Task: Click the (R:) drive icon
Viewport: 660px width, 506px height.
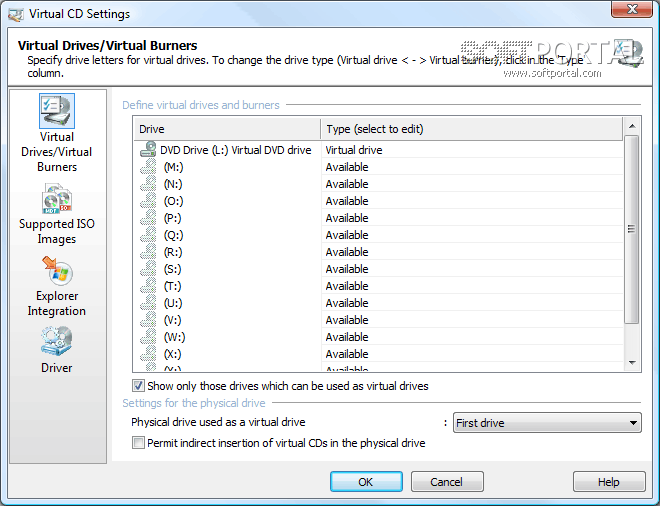Action: 148,252
